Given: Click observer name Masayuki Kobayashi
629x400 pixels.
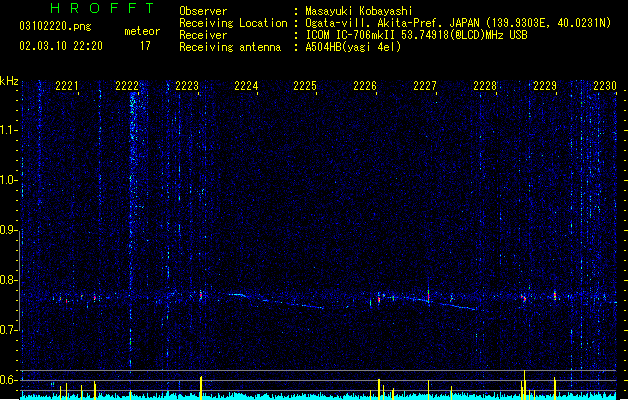Looking at the screenshot, I should 359,11.
